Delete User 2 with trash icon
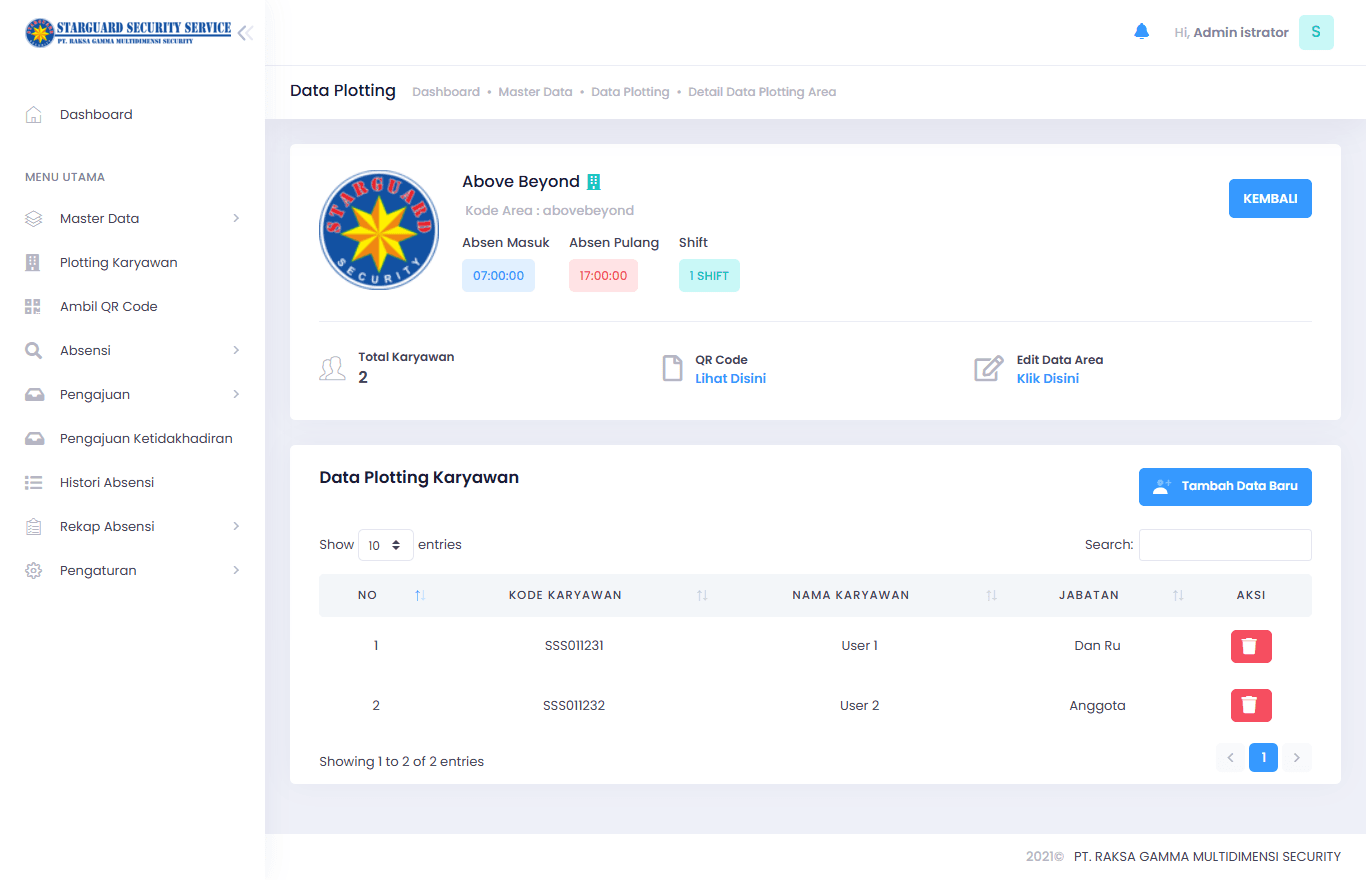This screenshot has width=1366, height=881. pyautogui.click(x=1250, y=706)
